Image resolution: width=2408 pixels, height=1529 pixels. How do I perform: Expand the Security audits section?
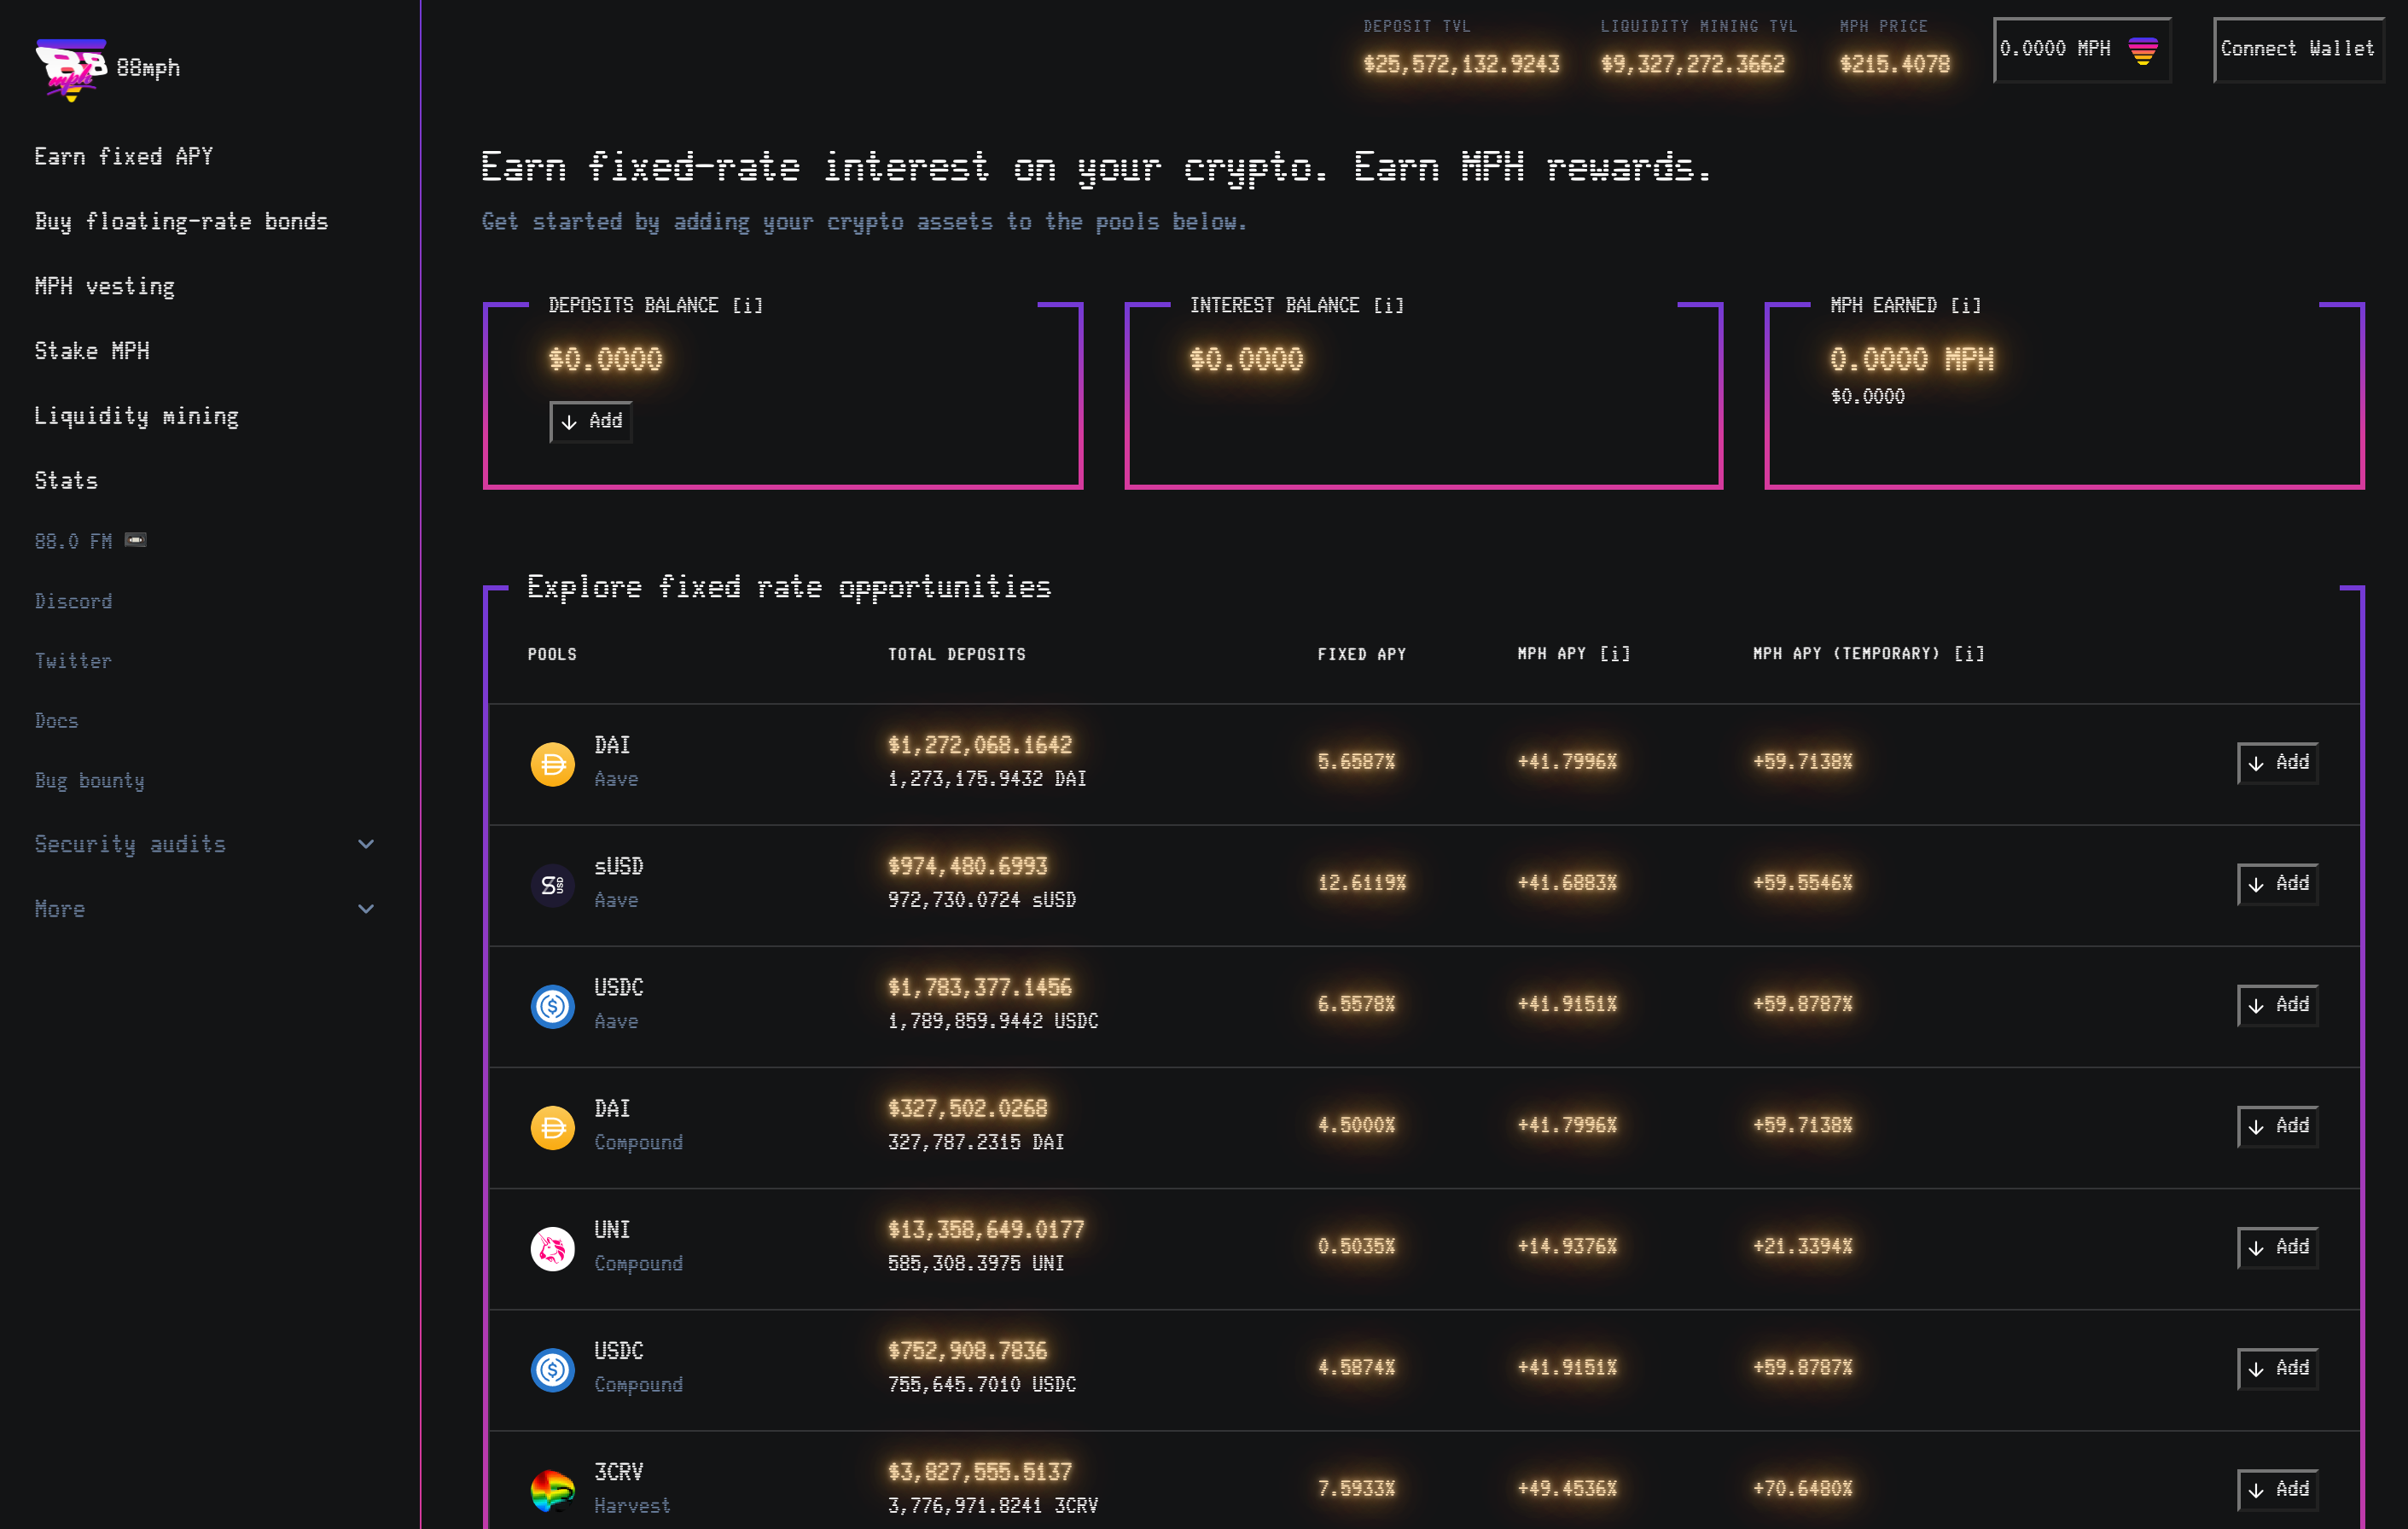[x=366, y=844]
